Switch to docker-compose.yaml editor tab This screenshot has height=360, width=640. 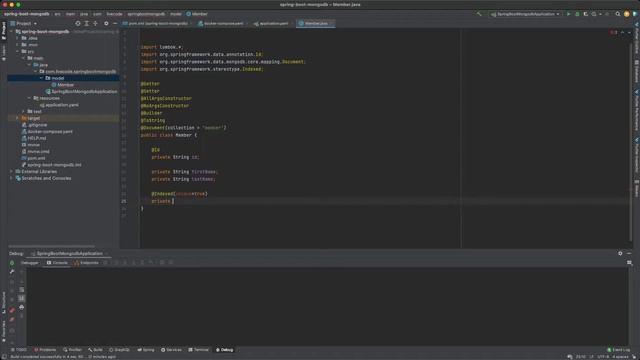coord(222,24)
